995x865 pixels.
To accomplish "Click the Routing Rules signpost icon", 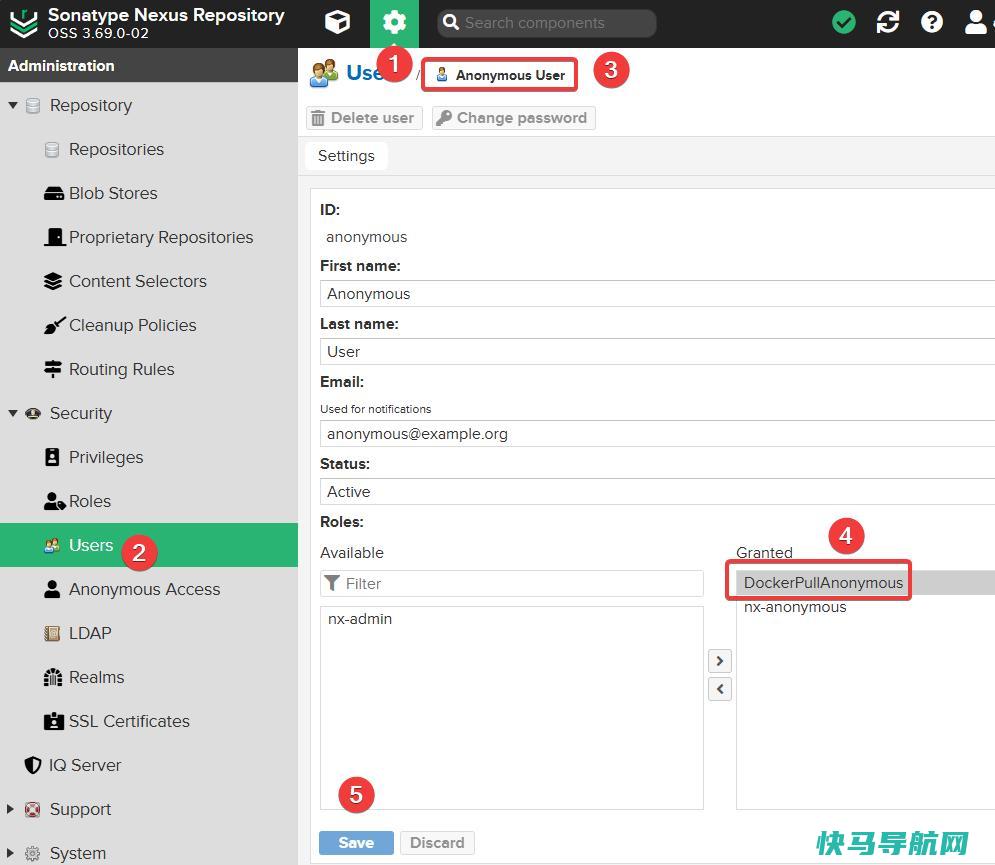I will 53,369.
